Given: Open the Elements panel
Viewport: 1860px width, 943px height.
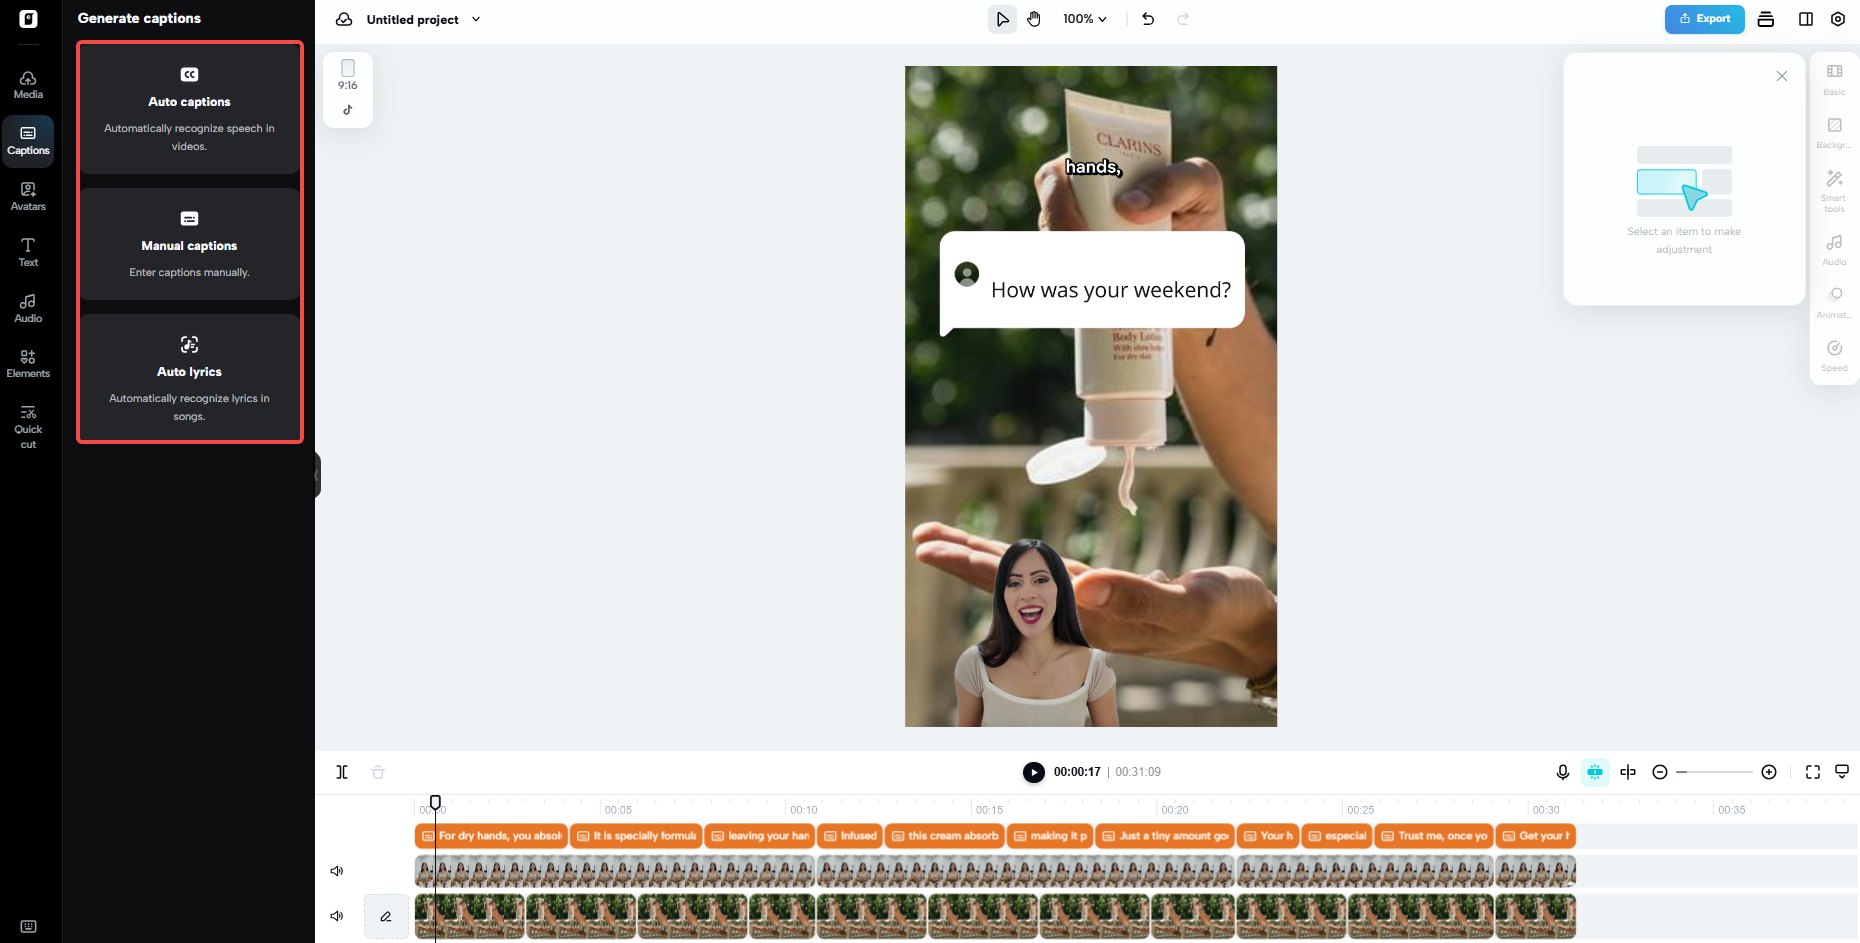Looking at the screenshot, I should pos(27,362).
